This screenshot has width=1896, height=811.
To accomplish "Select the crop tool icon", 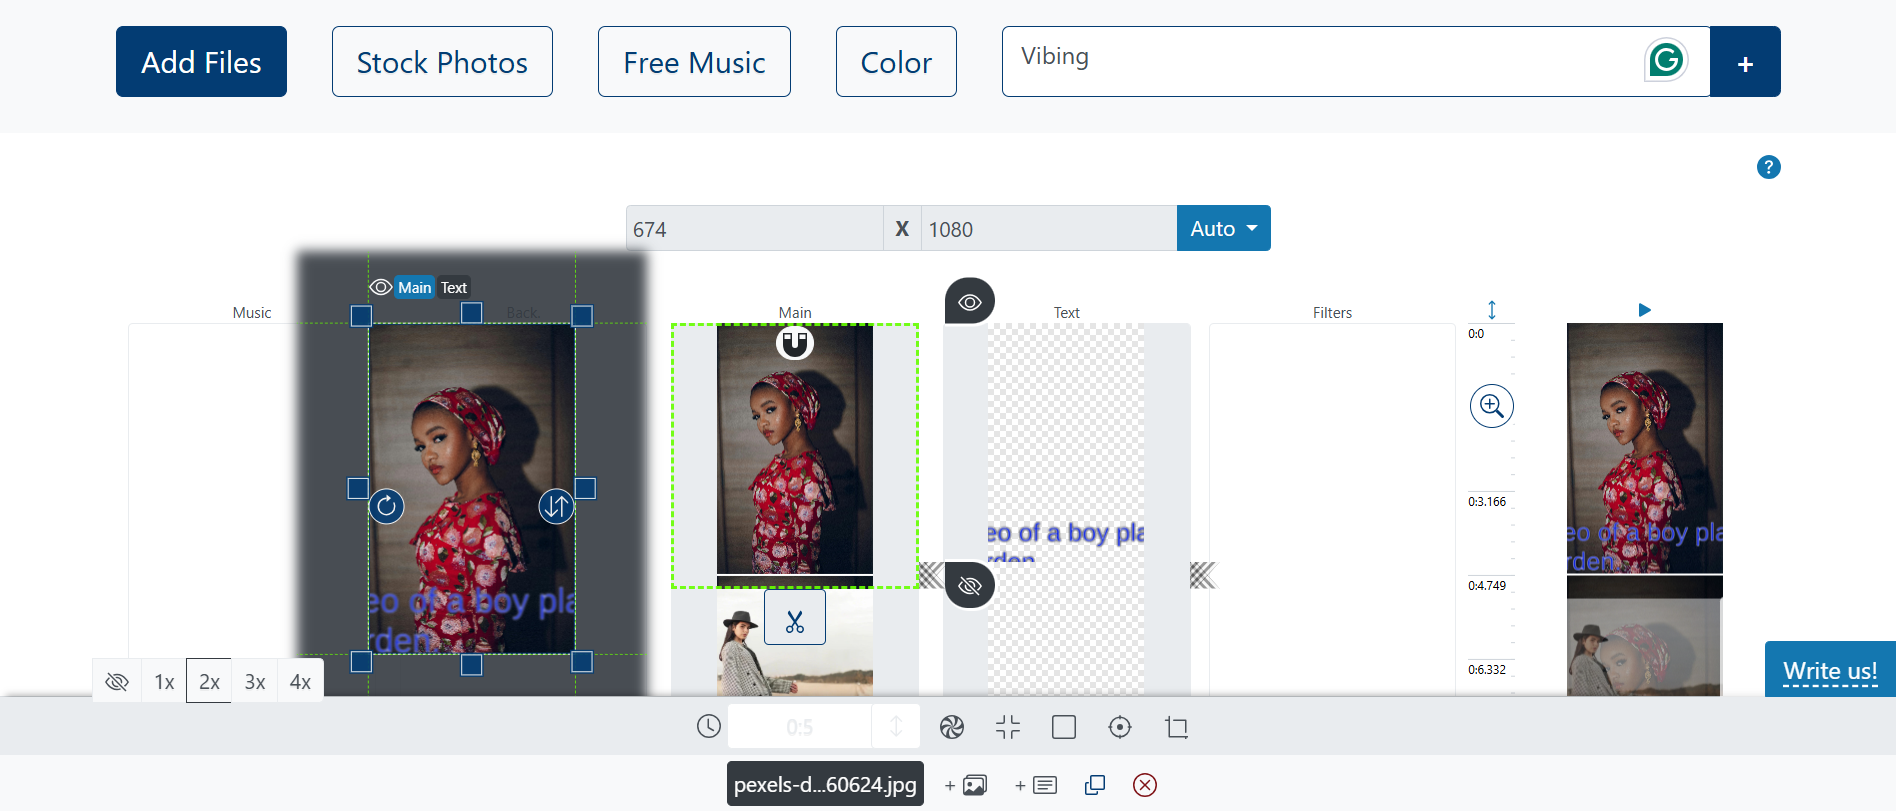I will pos(1177,727).
